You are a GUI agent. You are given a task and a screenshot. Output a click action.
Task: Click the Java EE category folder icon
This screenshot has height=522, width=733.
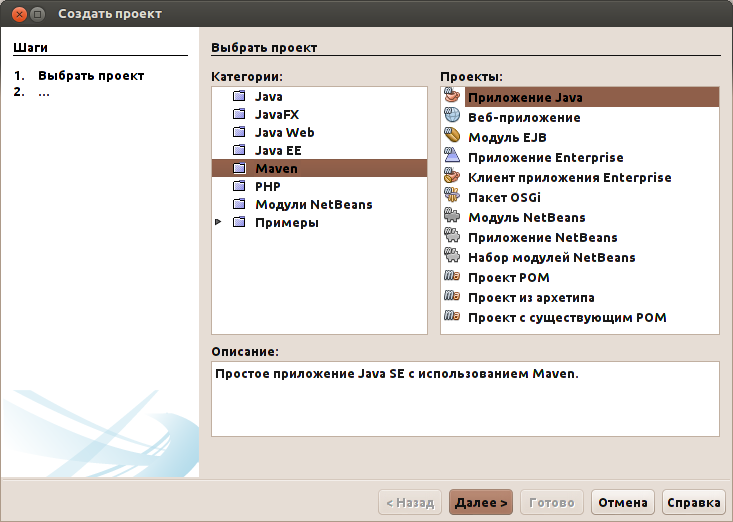[239, 150]
